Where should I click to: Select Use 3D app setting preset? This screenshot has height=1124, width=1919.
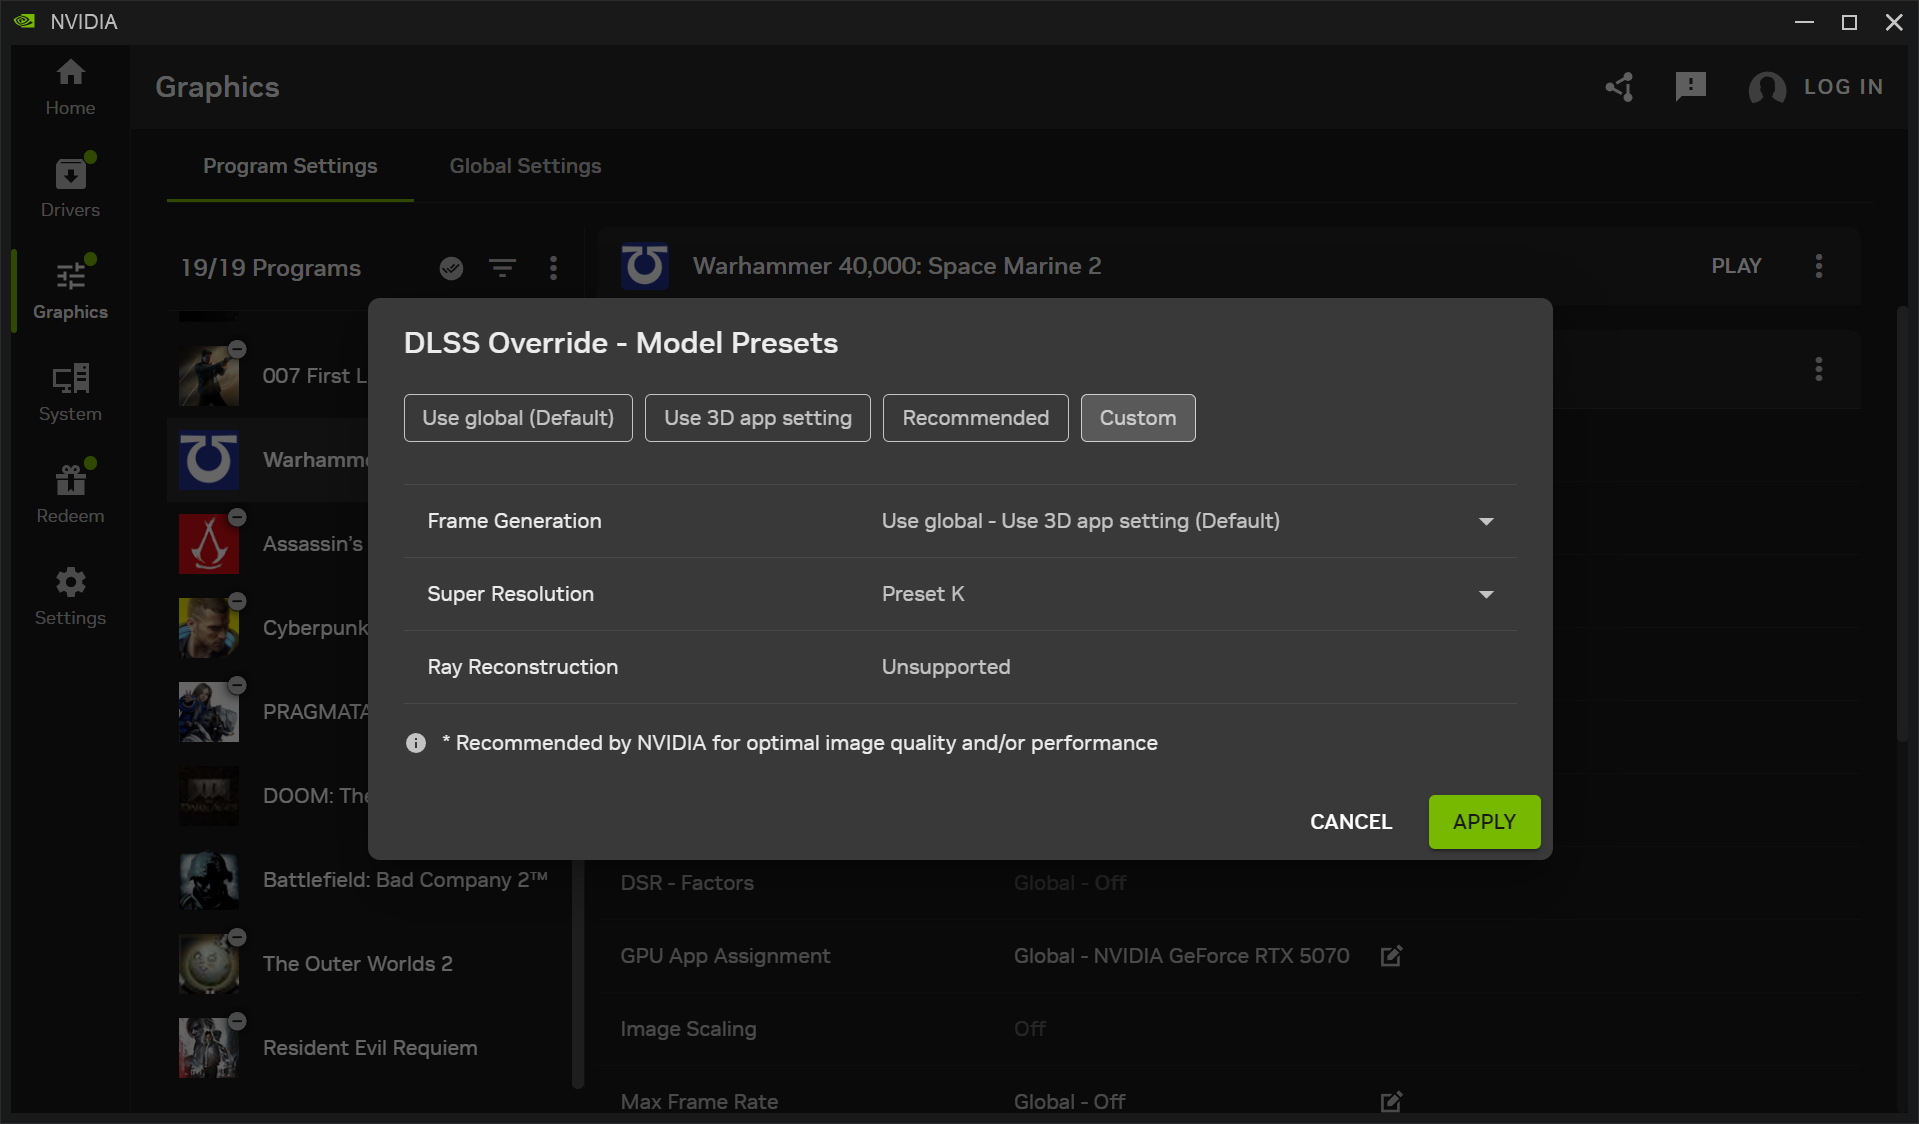758,418
